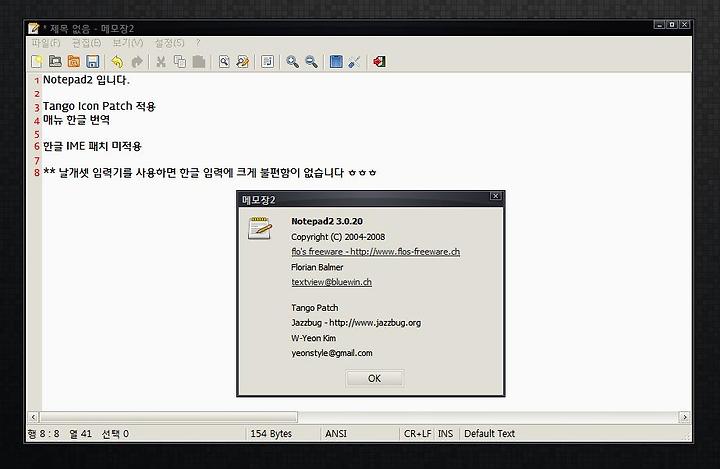The height and width of the screenshot is (469, 720).
Task: Zoom out with the minus magnifier icon
Action: (x=311, y=62)
